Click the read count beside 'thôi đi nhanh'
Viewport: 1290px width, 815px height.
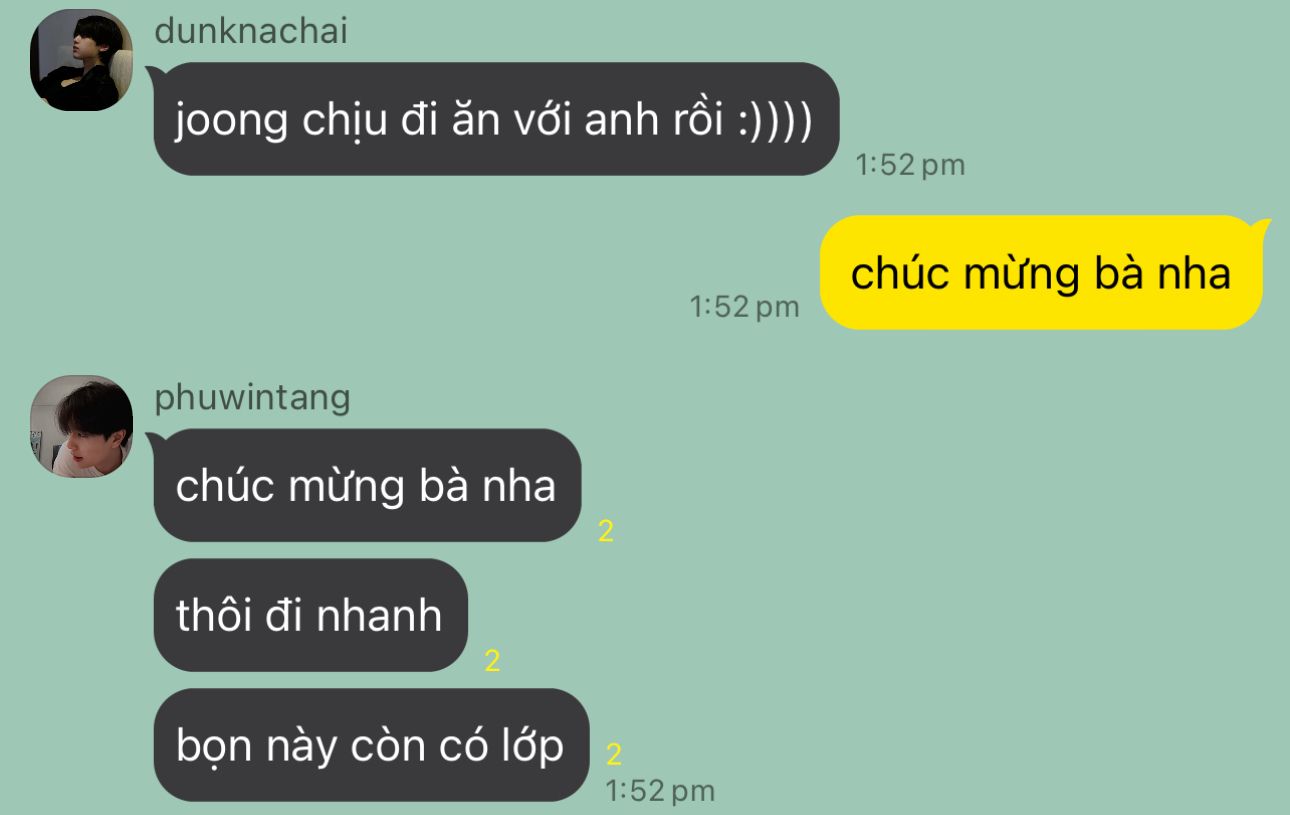[492, 661]
